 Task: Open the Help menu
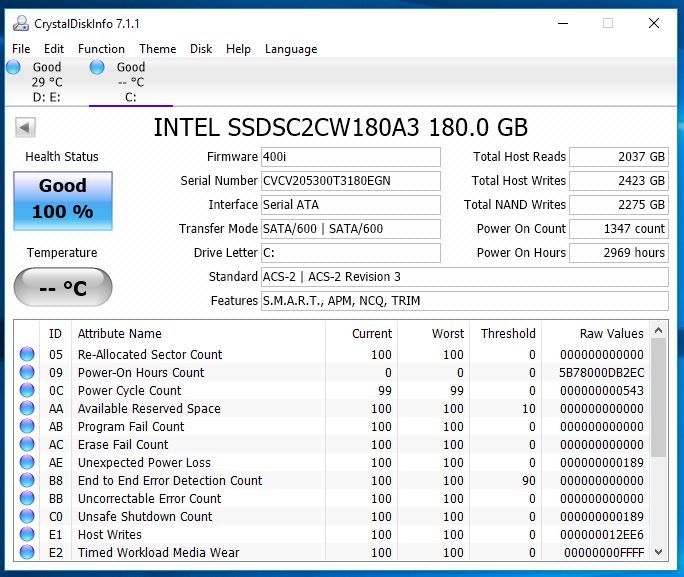coord(238,49)
